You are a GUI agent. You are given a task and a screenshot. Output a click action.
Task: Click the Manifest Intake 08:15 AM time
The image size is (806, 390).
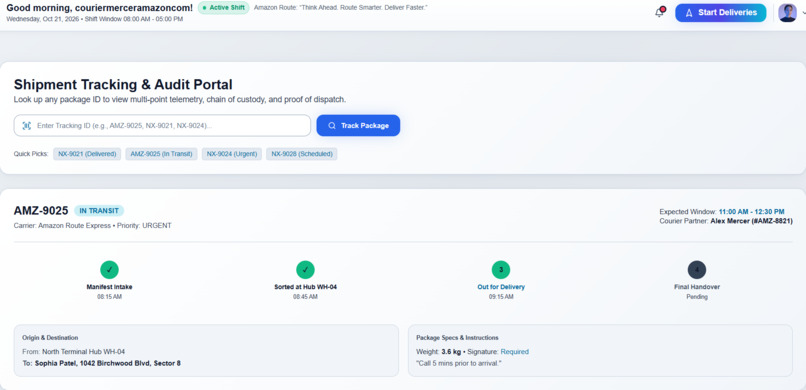[109, 297]
